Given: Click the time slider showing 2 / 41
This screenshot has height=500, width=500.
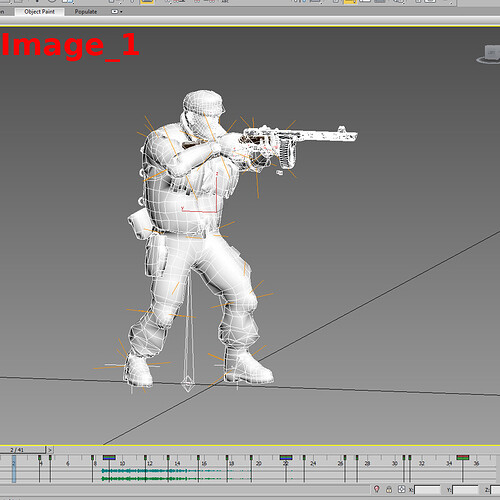Looking at the screenshot, I should click(x=22, y=450).
